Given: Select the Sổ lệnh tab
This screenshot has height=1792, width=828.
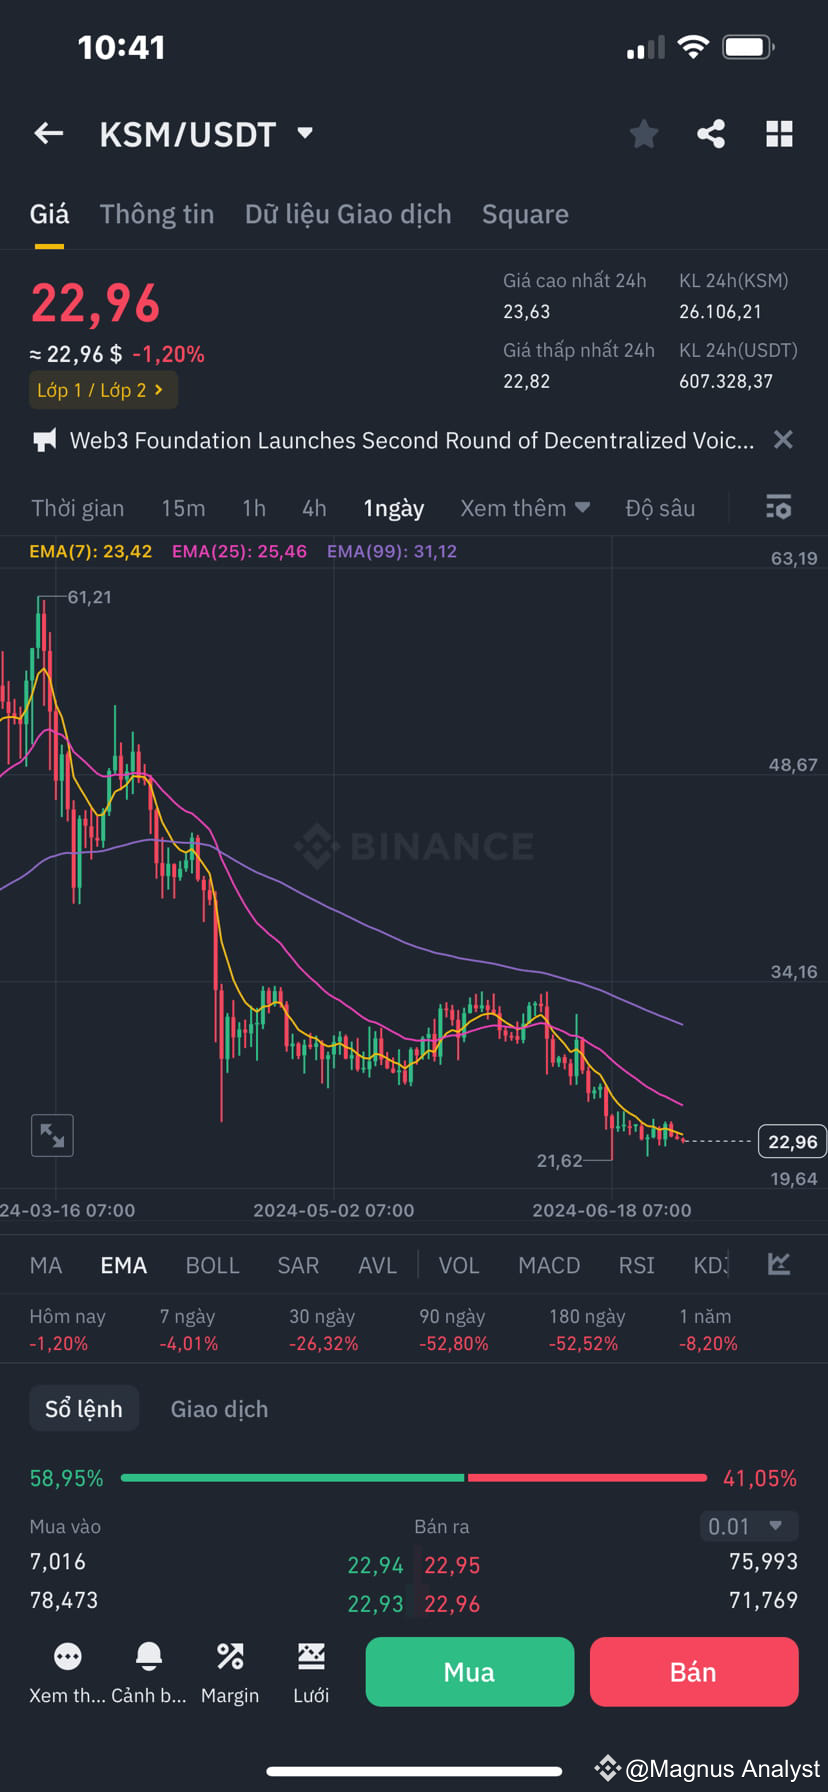Looking at the screenshot, I should [x=84, y=1409].
